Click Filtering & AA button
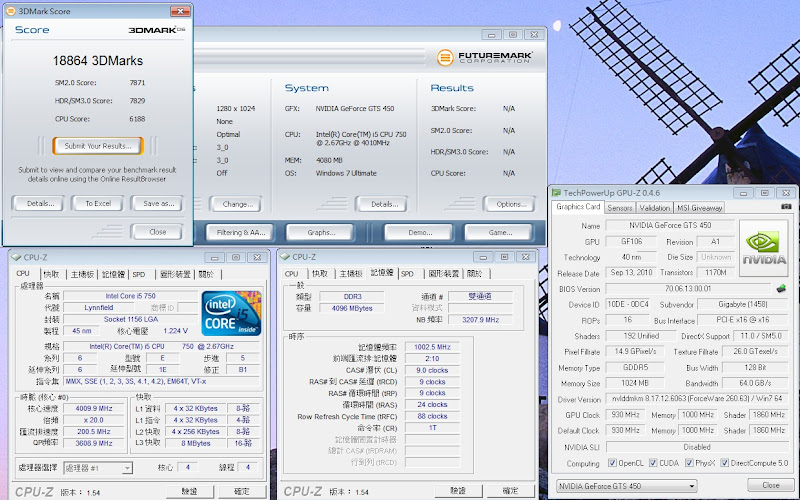800x500 pixels. pyautogui.click(x=239, y=232)
